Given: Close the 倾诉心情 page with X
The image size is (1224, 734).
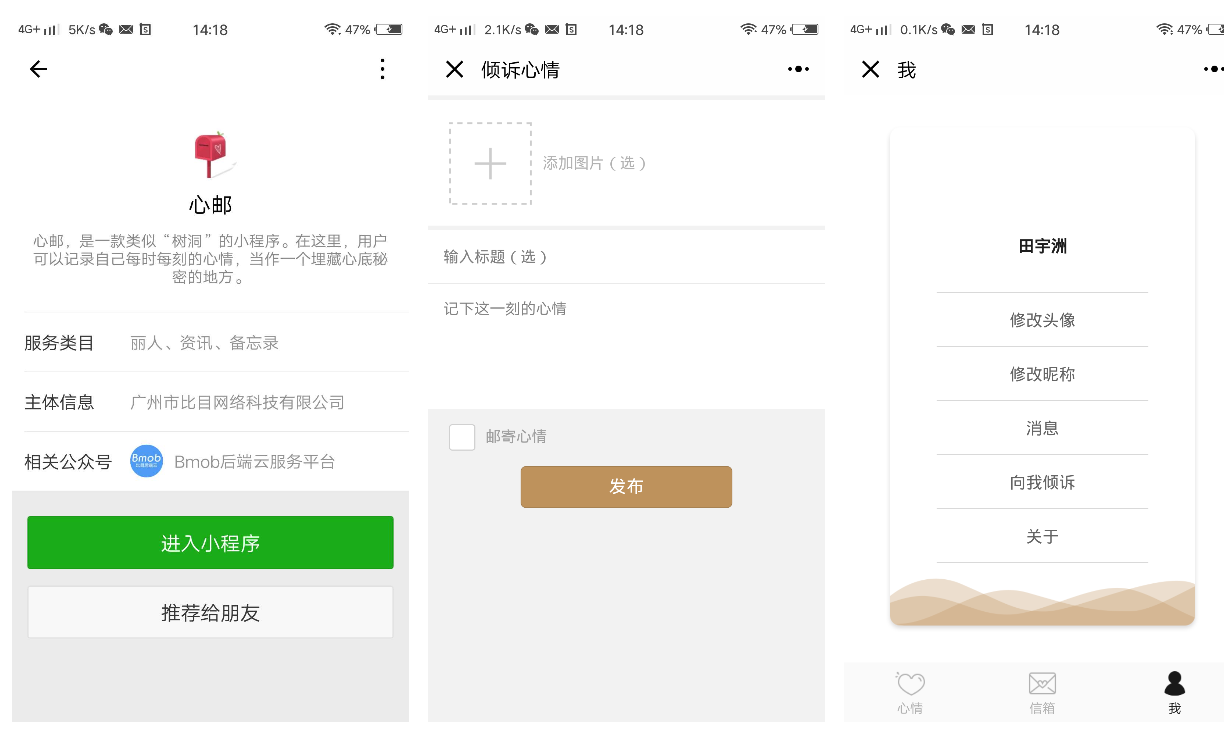Looking at the screenshot, I should pos(454,69).
